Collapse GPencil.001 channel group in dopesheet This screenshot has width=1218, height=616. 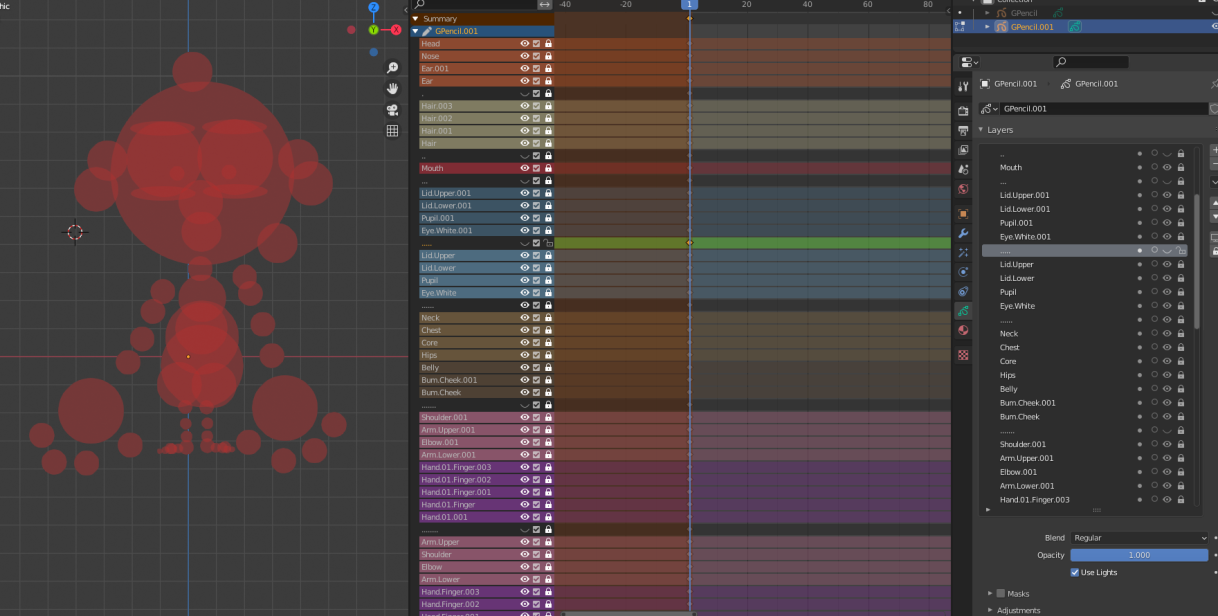tap(416, 31)
